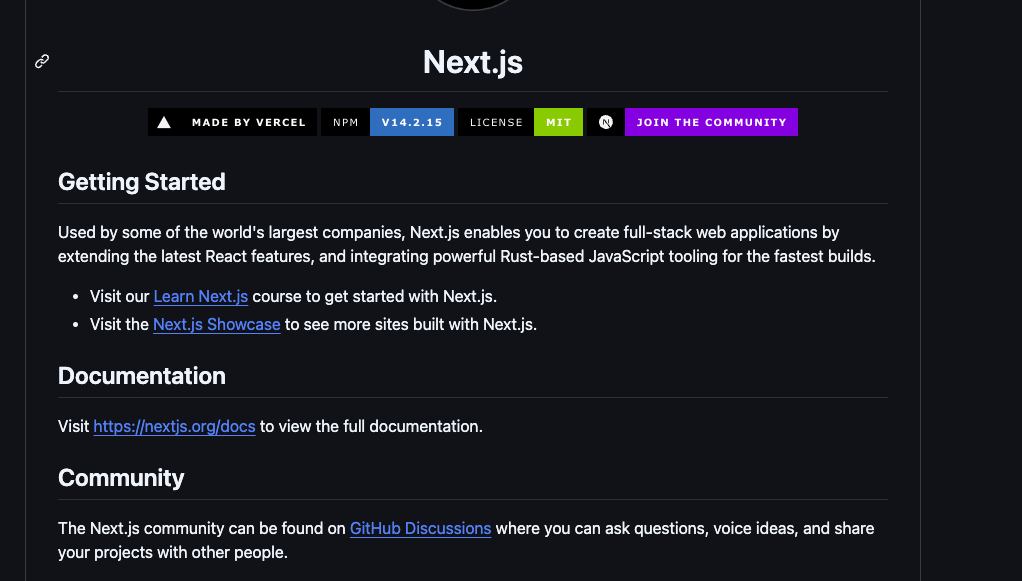
Task: Click 'course to get started with Next.js.' text
Action: coord(374,297)
